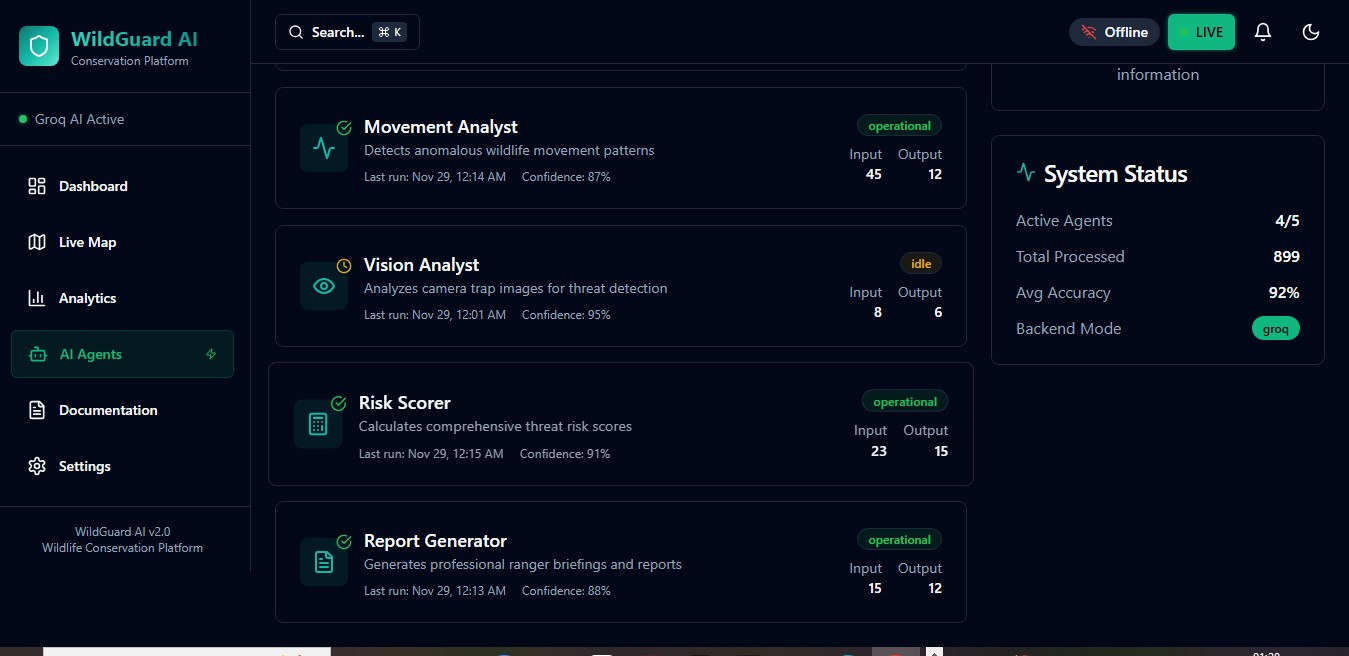Click the Vision Analyst eye icon
Viewport: 1349px width, 656px height.
pos(323,285)
